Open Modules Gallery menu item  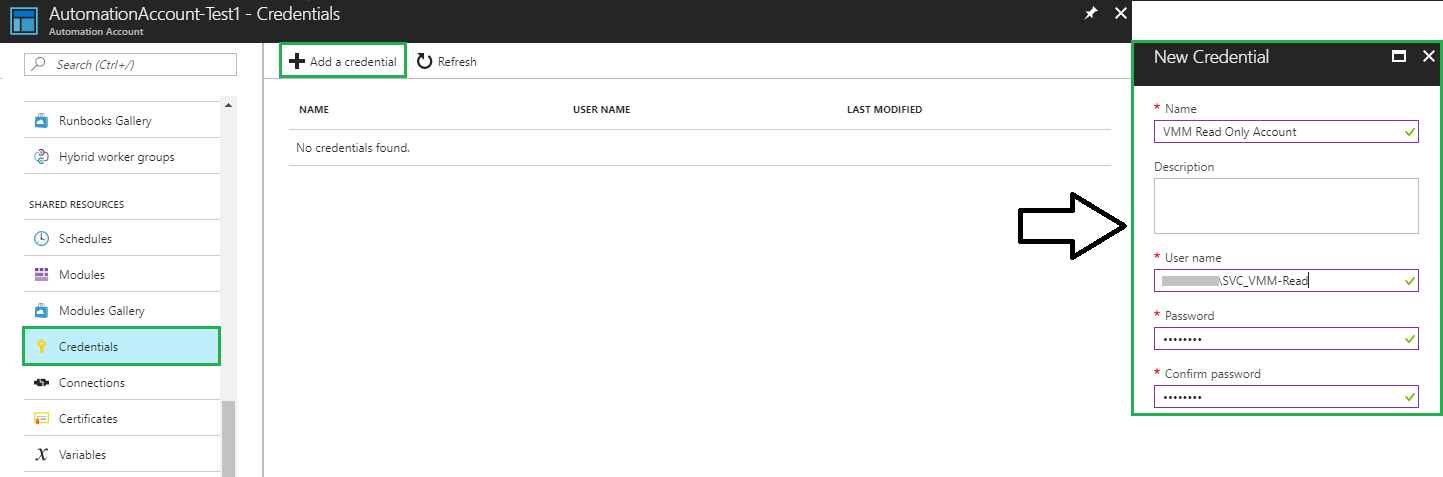coord(121,310)
